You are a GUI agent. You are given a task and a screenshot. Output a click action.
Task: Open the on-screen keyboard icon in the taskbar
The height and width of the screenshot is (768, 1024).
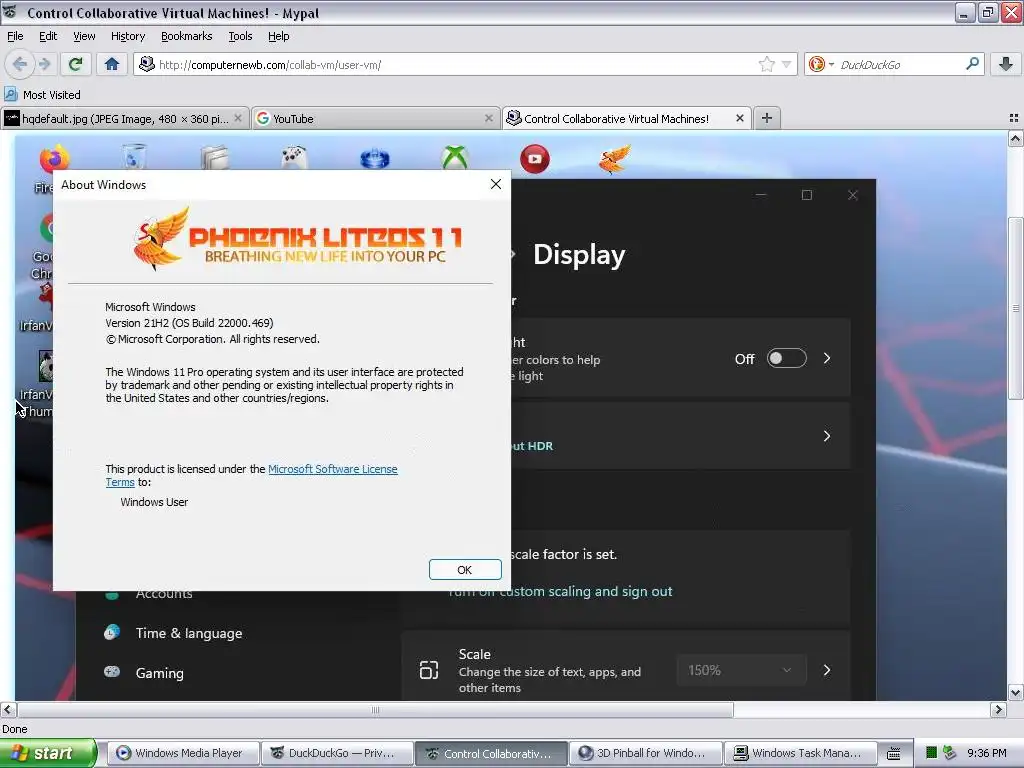click(x=893, y=754)
